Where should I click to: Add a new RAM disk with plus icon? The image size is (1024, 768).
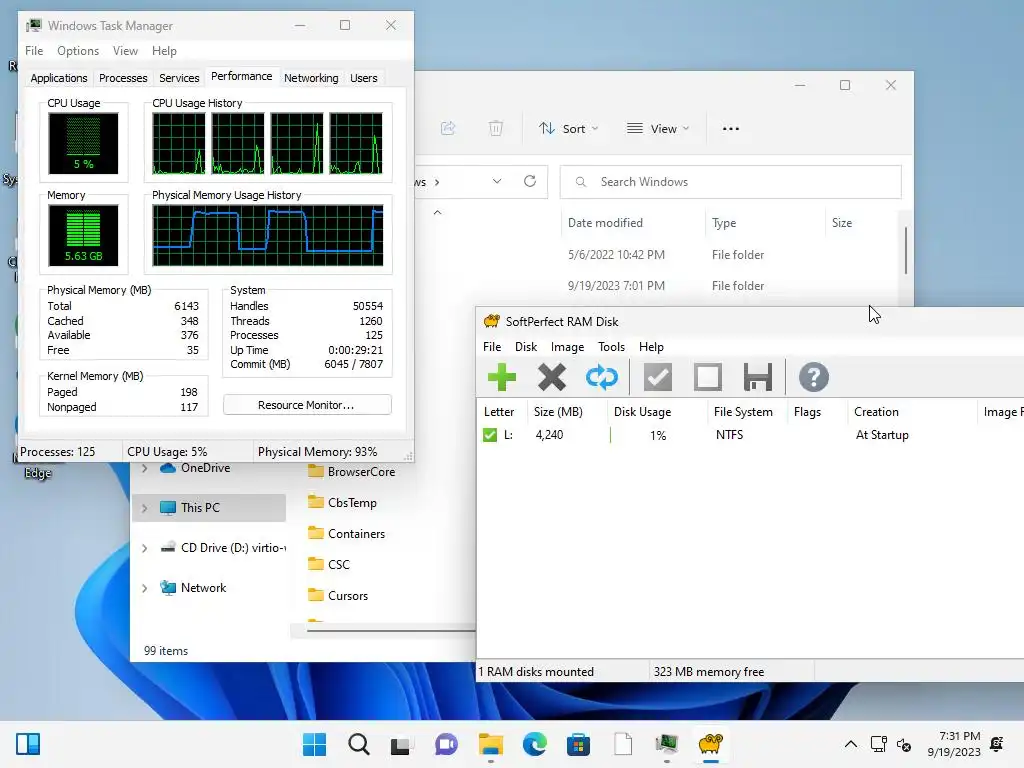tap(502, 377)
